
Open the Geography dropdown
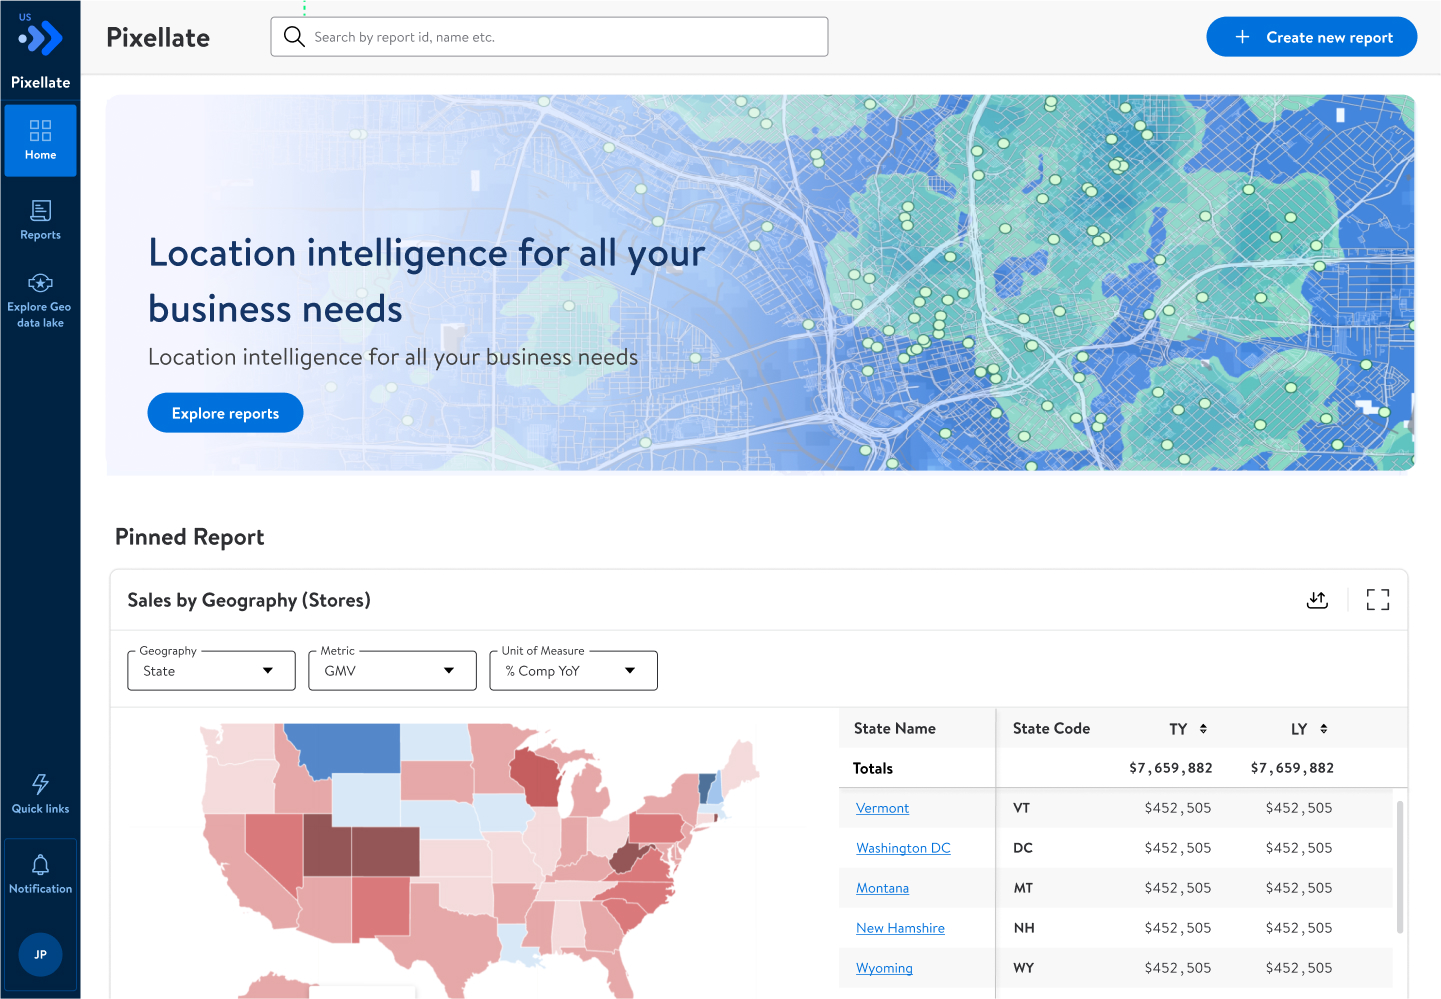click(211, 671)
